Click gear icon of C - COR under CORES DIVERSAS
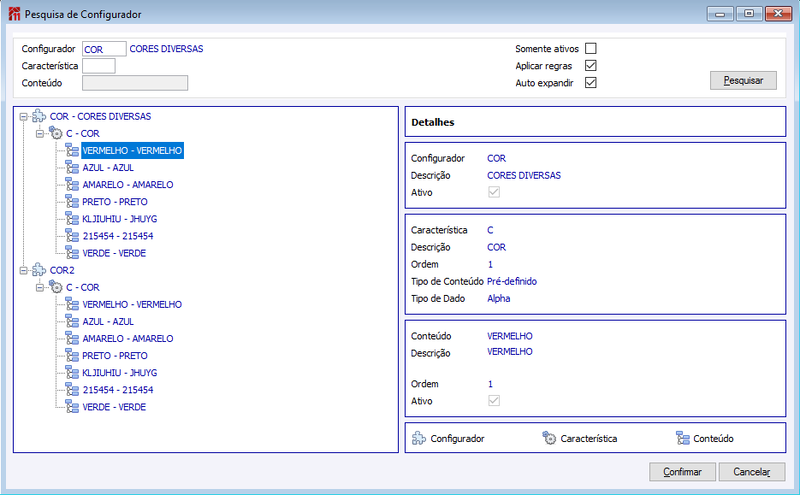This screenshot has width=800, height=495. coord(56,133)
